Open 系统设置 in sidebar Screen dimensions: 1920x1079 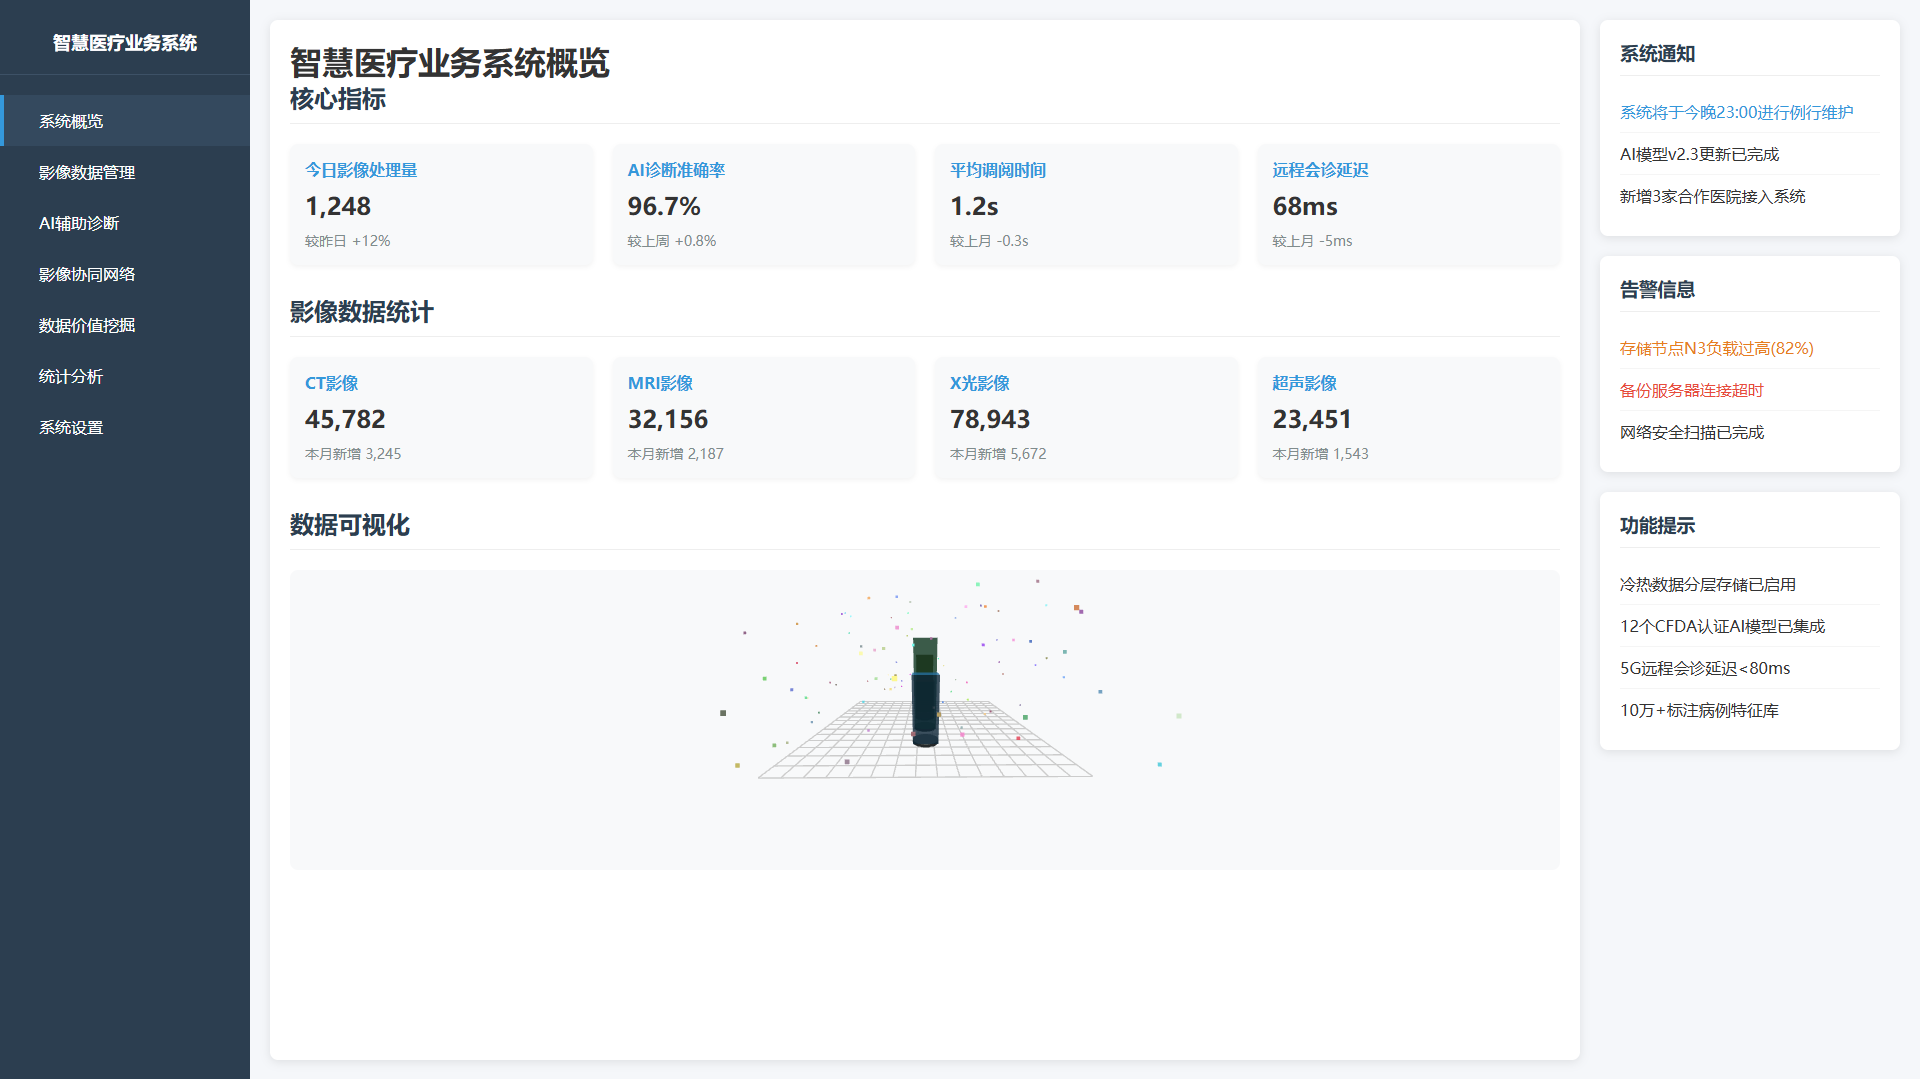[x=71, y=427]
